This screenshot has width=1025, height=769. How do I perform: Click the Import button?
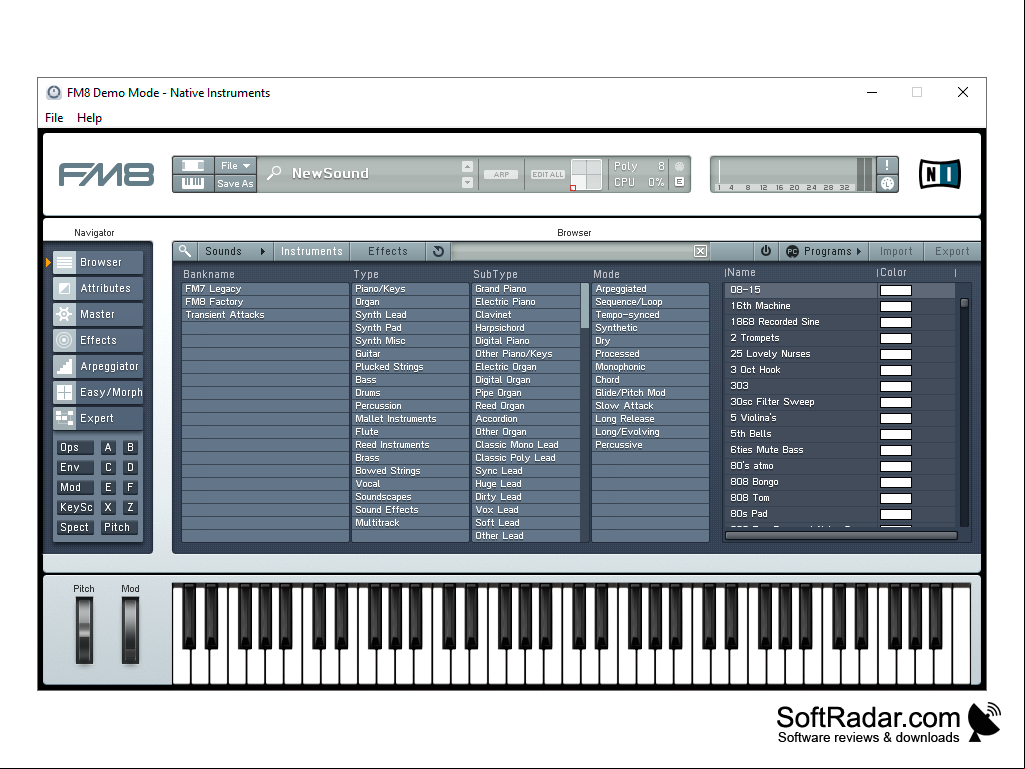point(896,251)
